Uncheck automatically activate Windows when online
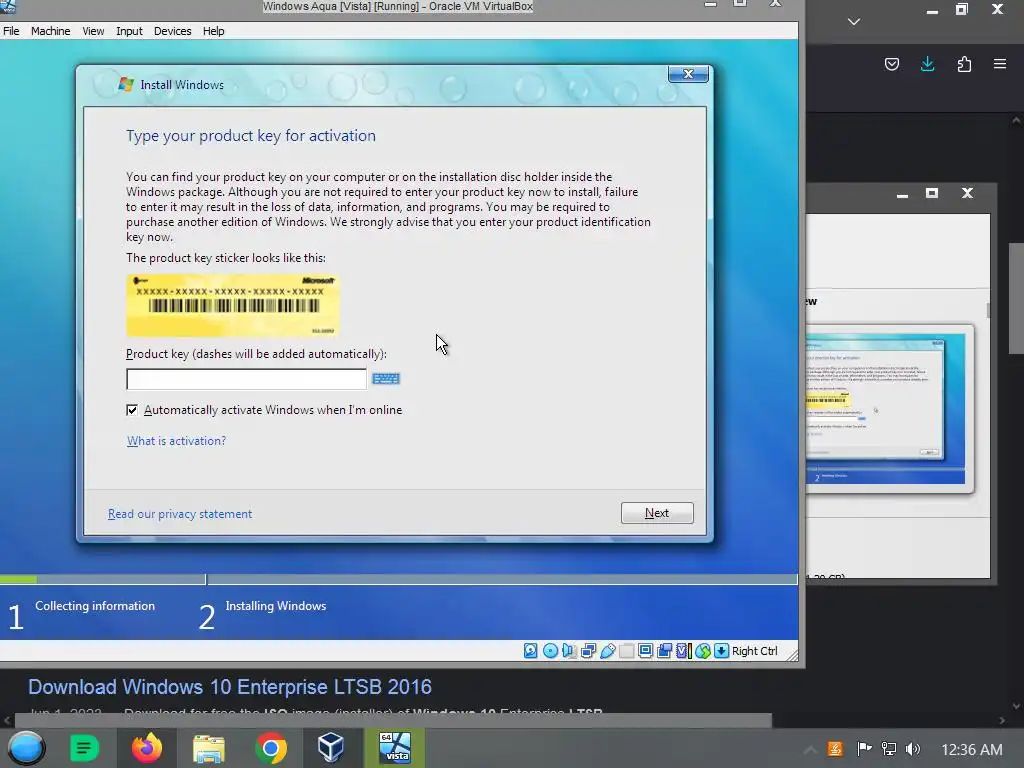This screenshot has height=768, width=1024. (132, 410)
